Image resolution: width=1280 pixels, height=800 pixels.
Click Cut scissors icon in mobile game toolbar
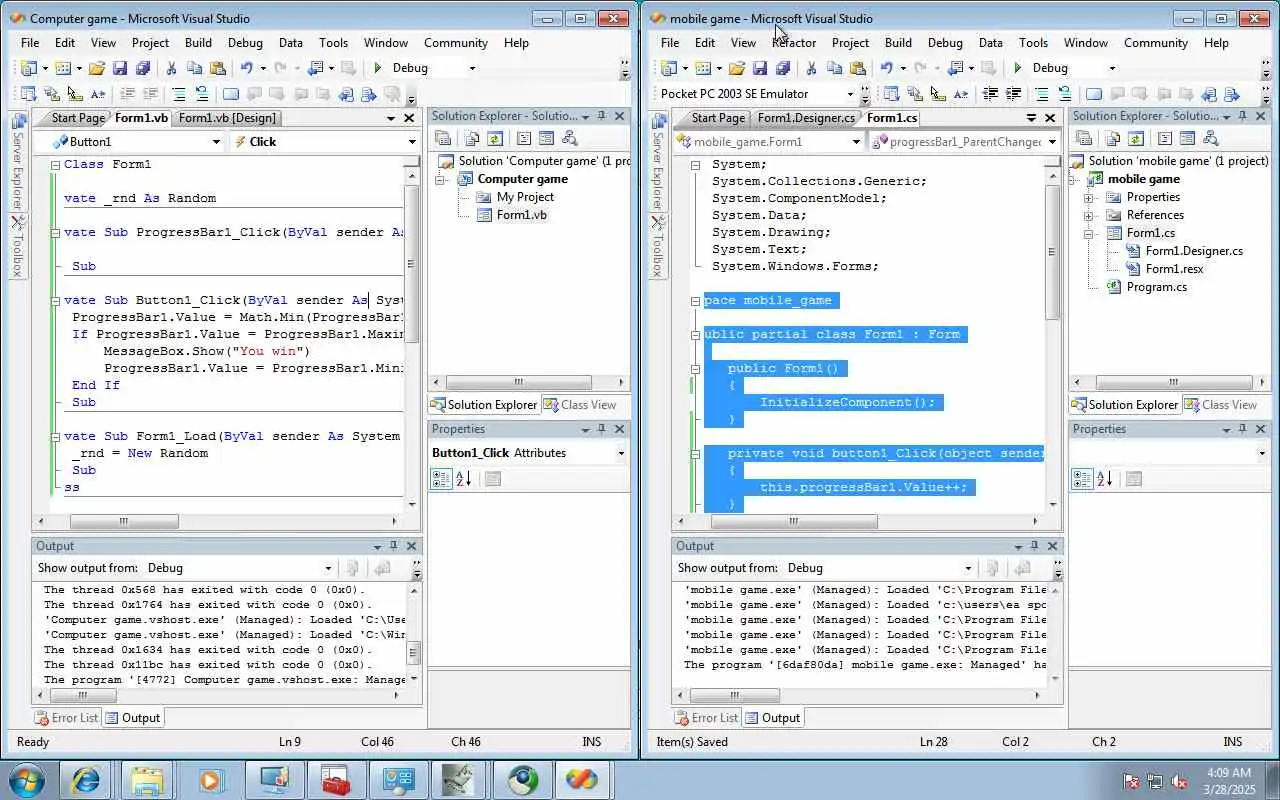(811, 68)
